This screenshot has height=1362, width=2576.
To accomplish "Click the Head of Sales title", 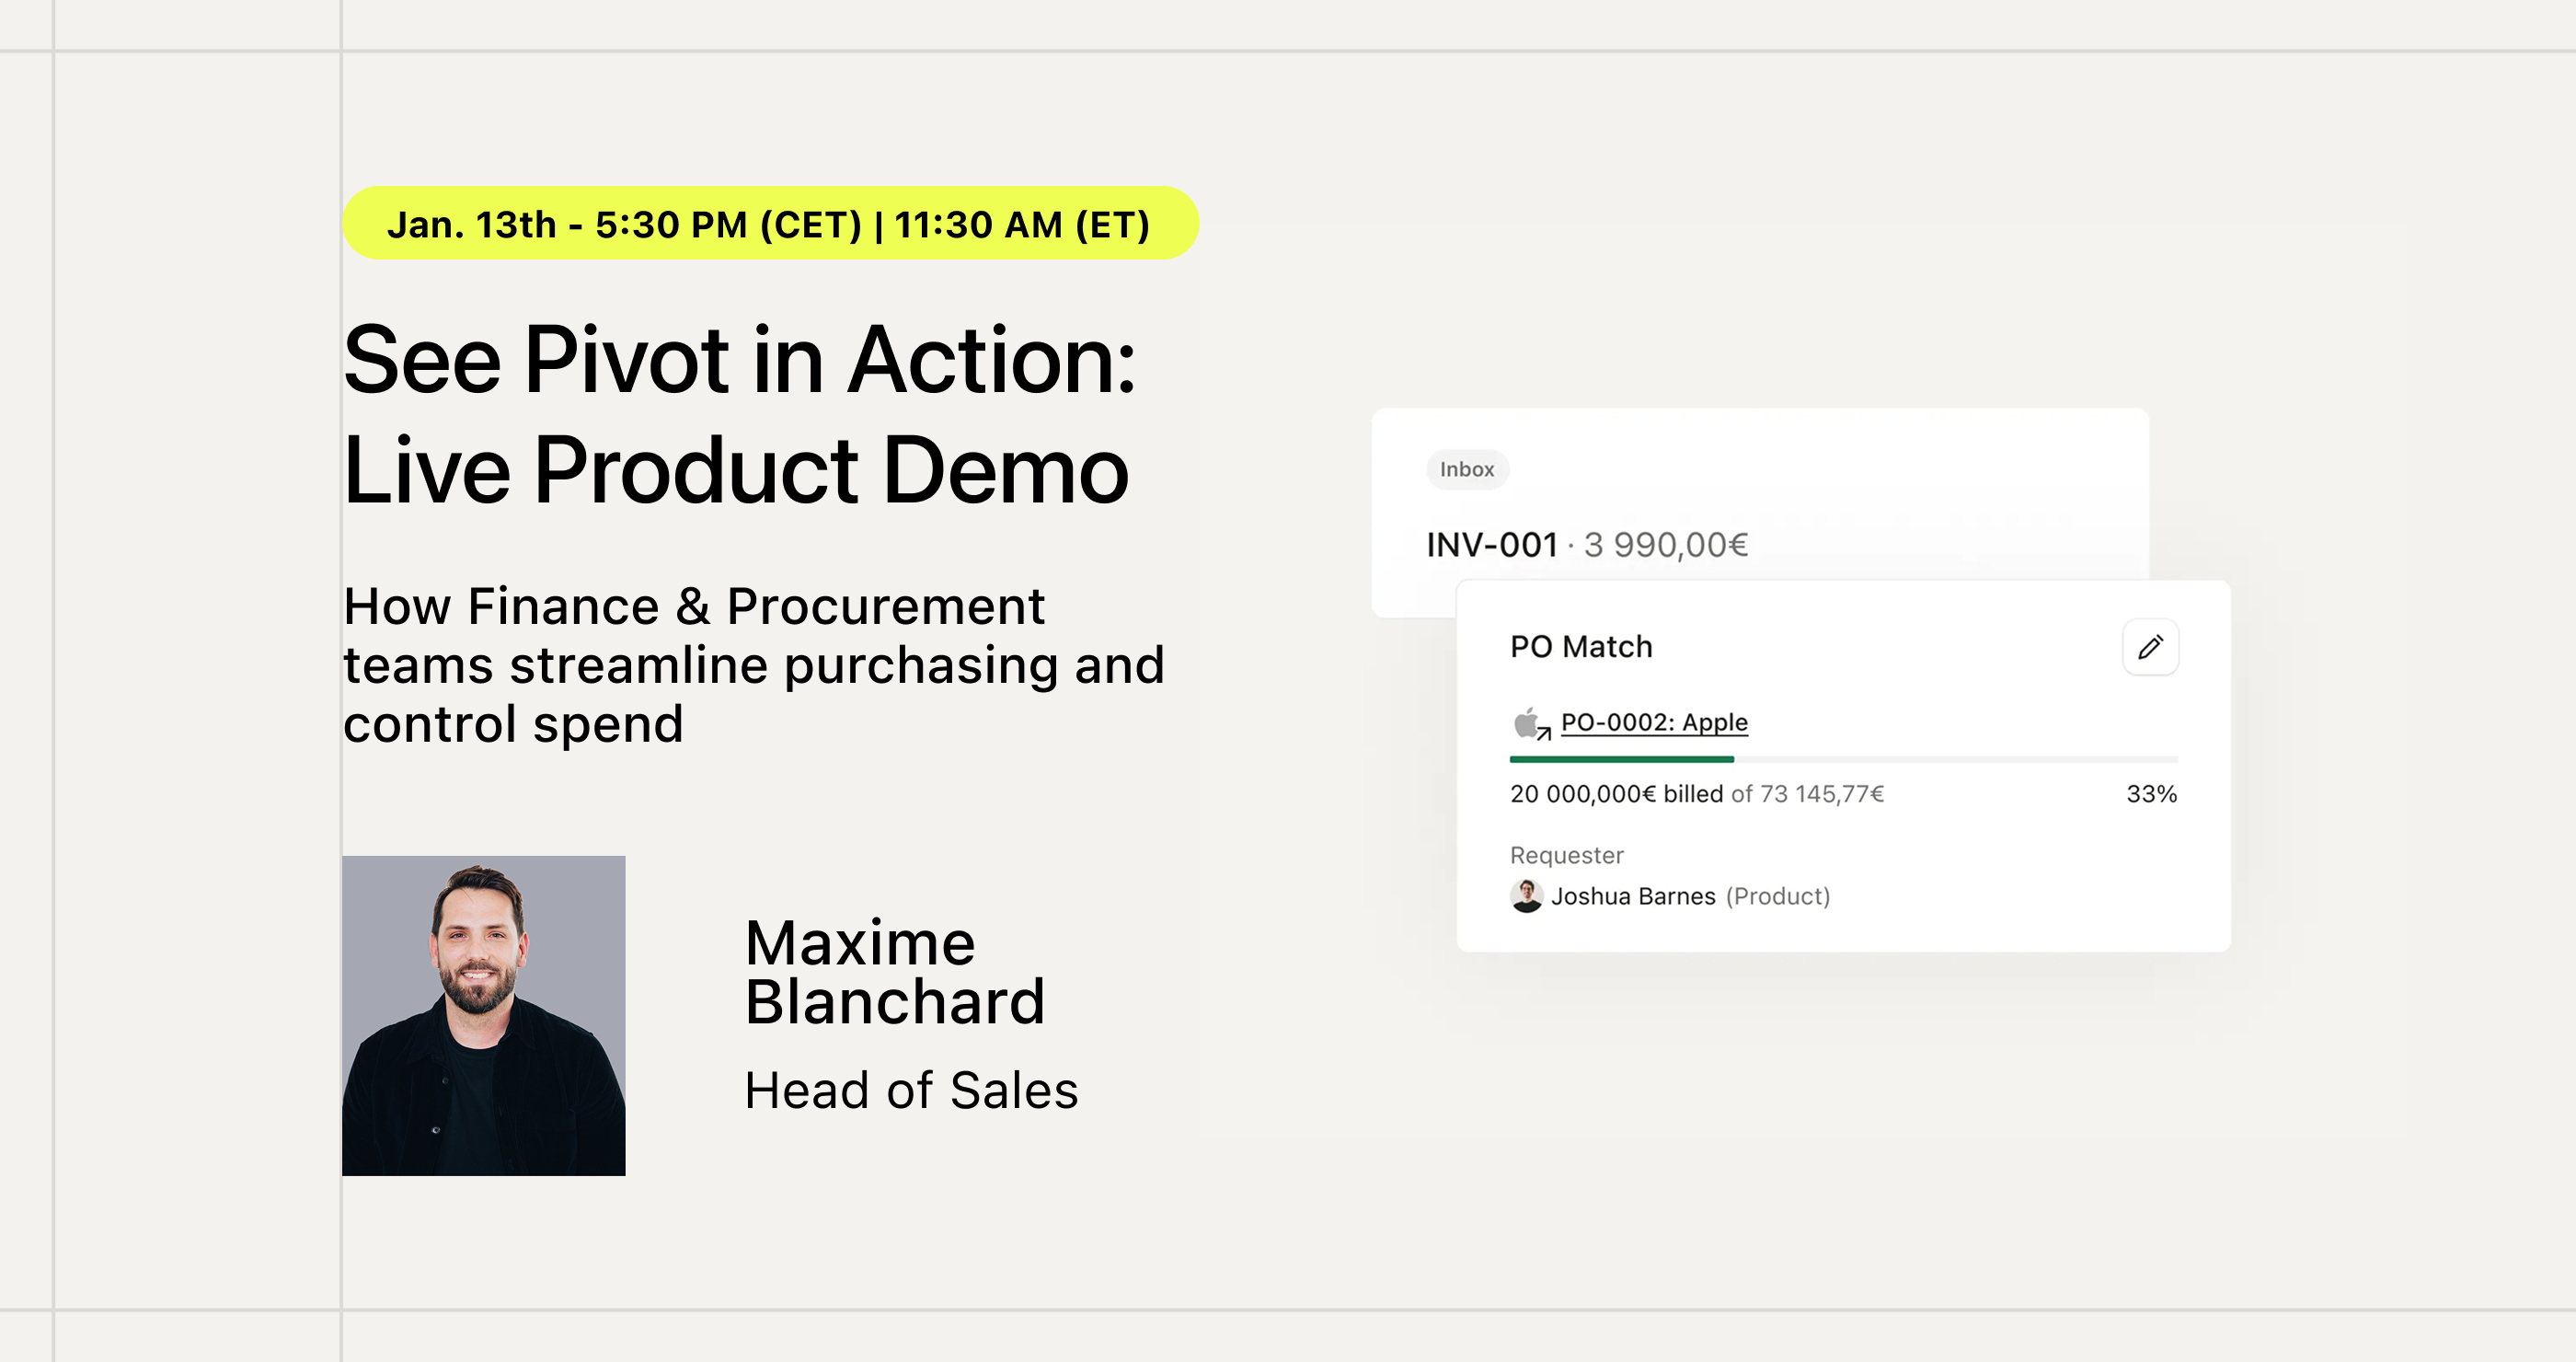I will pos(912,1090).
